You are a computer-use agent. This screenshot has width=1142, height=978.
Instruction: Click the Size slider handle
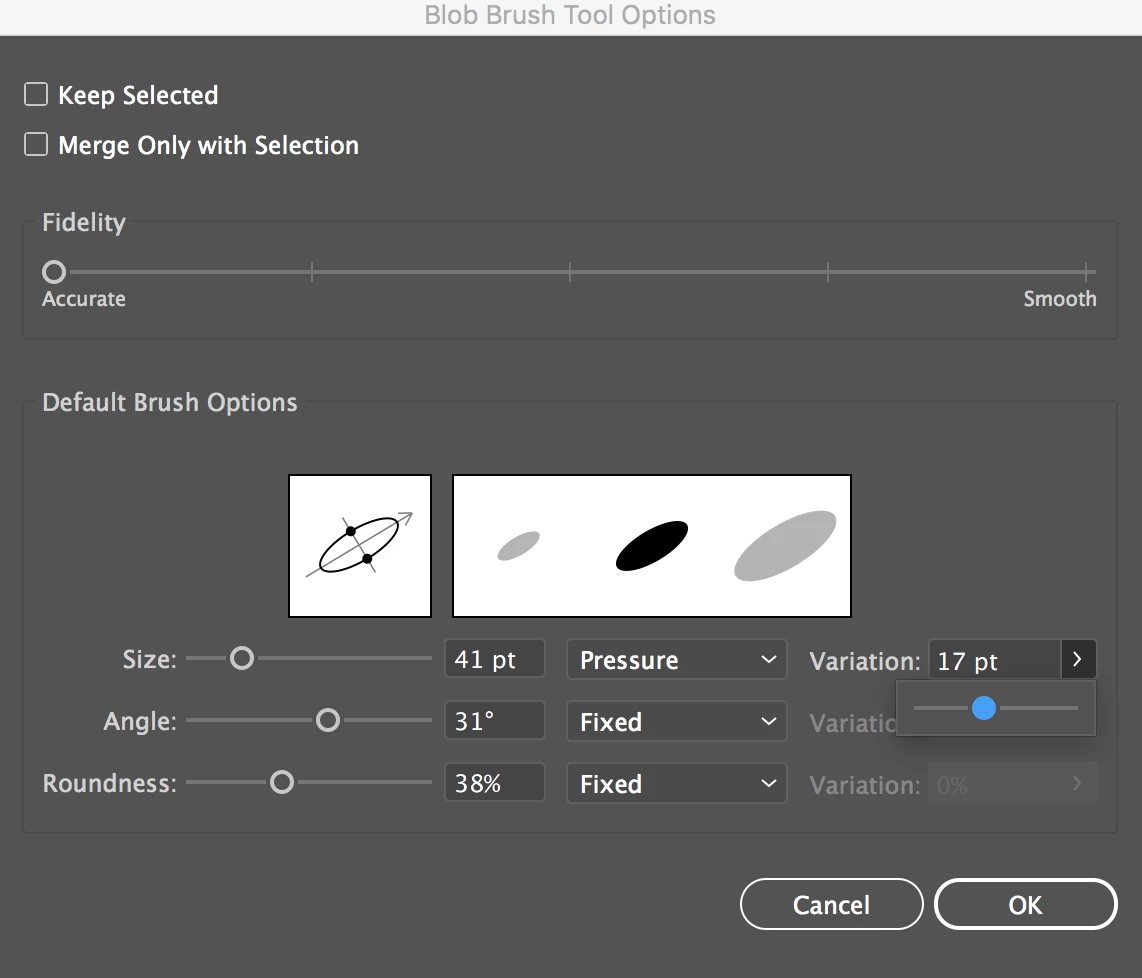click(242, 658)
